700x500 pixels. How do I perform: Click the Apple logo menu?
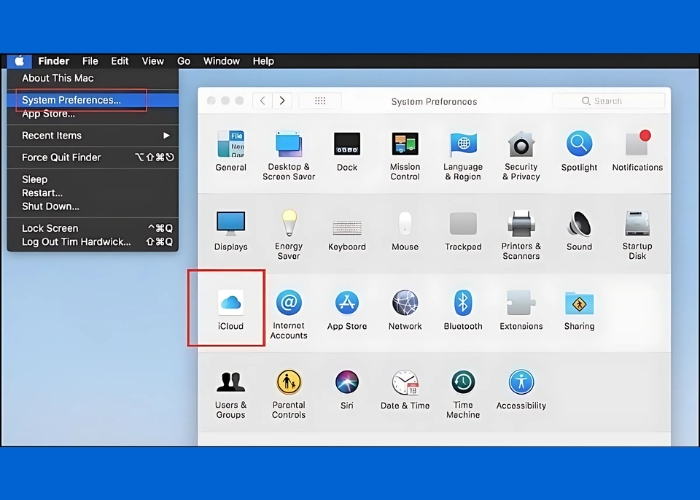19,61
